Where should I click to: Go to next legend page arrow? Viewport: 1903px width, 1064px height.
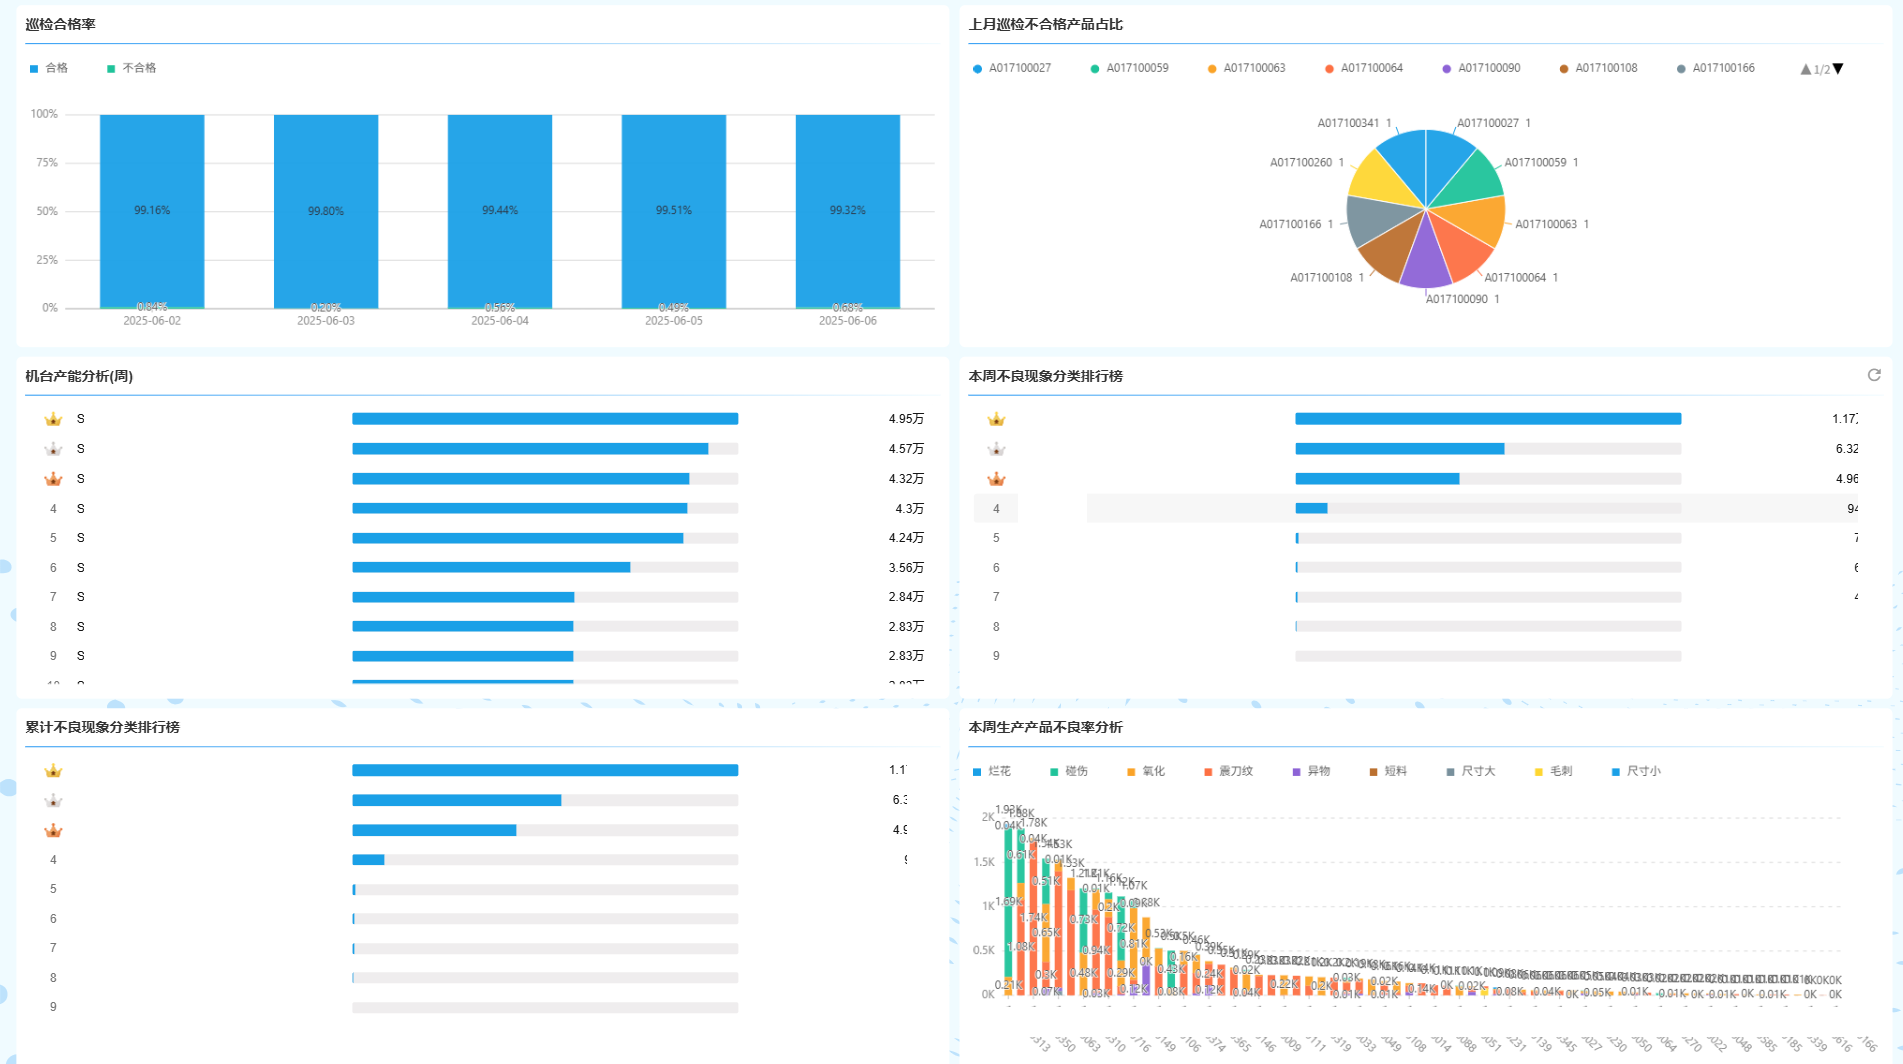point(1838,69)
